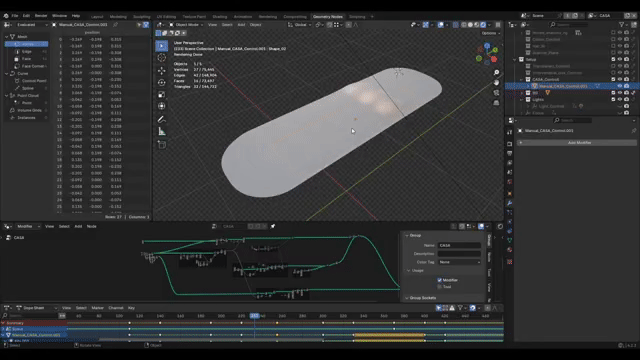Toggle visibility eye for Setup collection
The width and height of the screenshot is (640, 360).
620,60
